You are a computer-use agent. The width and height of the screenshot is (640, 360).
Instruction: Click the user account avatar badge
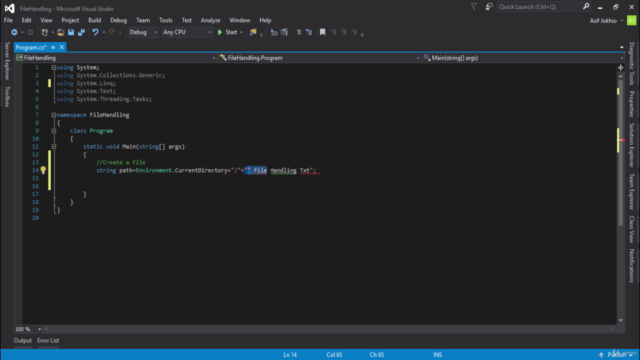(631, 20)
